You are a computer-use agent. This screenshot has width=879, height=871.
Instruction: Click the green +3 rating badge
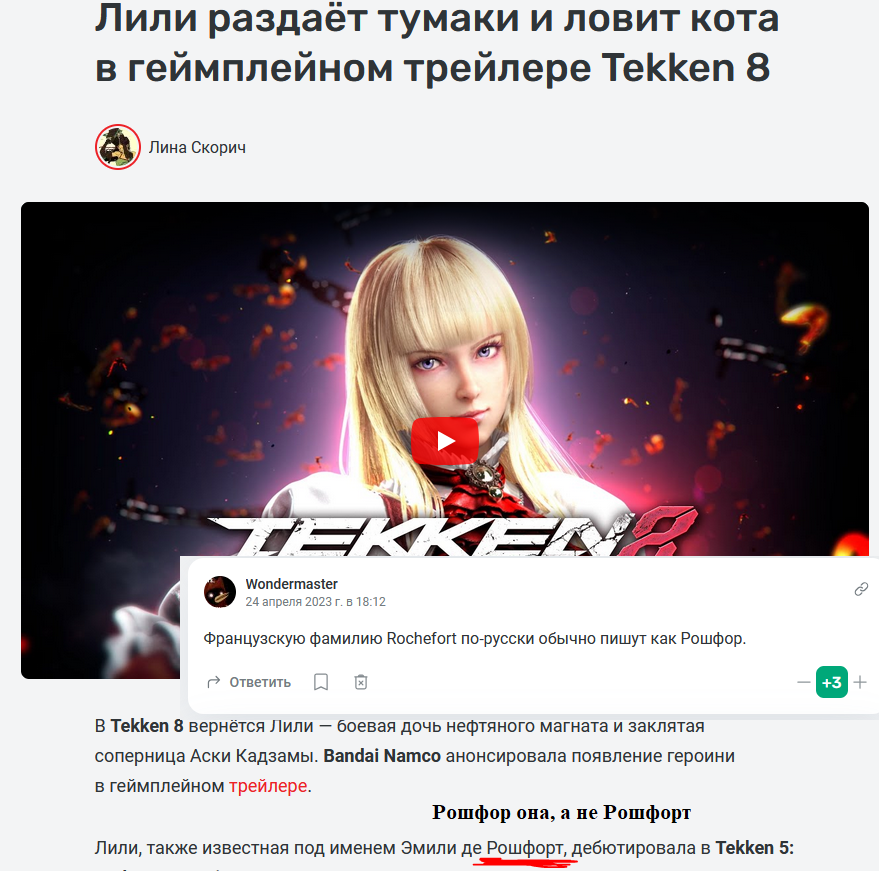[x=831, y=682]
